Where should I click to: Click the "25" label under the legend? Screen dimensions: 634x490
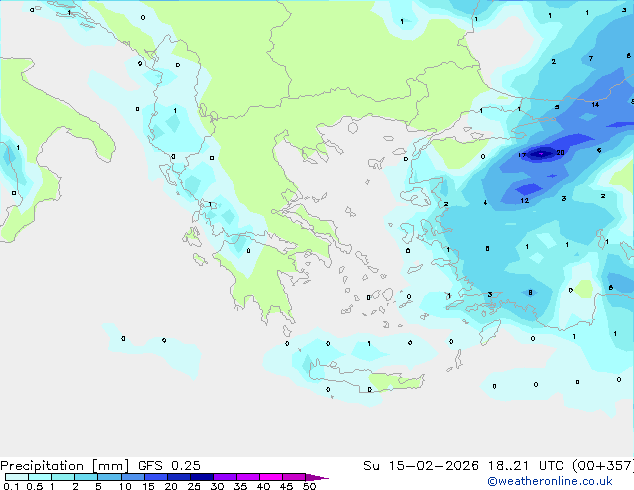coord(194,486)
